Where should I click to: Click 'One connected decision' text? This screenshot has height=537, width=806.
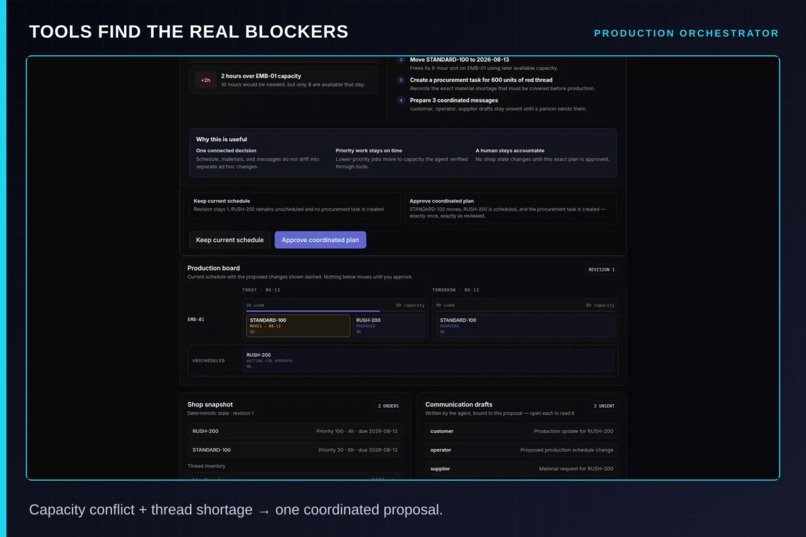tap(226, 151)
